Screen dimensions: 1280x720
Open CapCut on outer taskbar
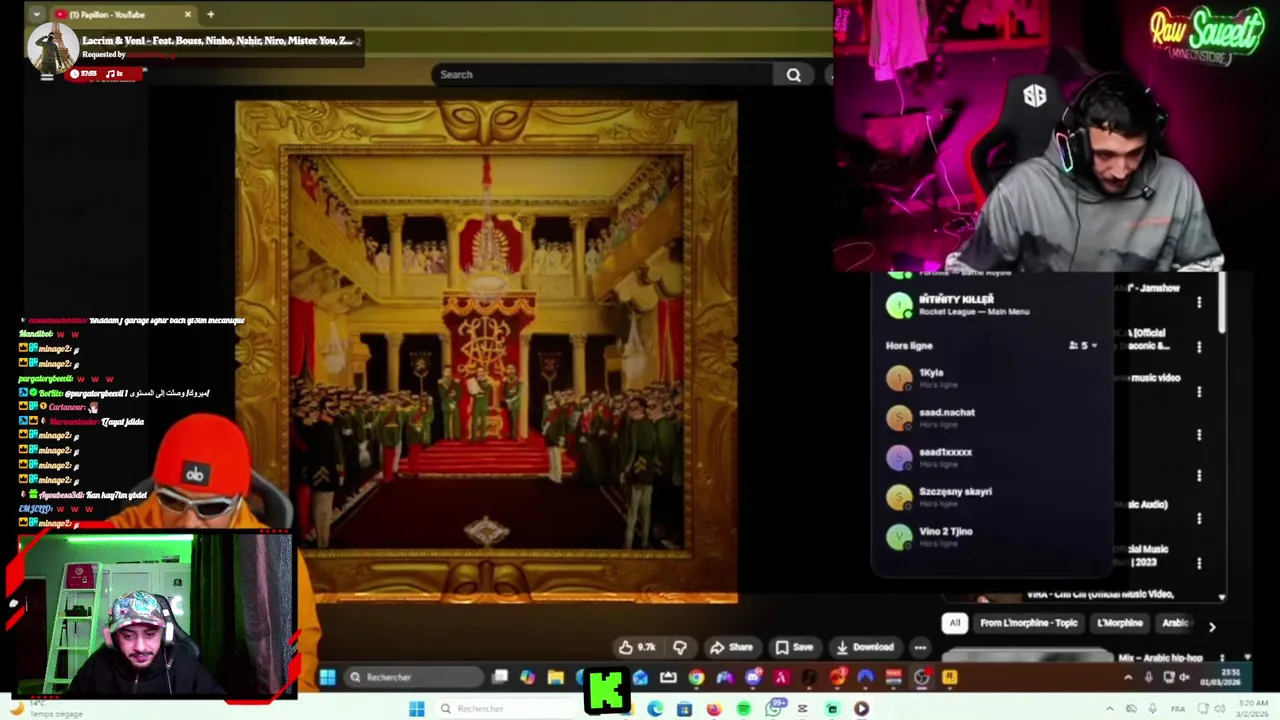pyautogui.click(x=802, y=709)
